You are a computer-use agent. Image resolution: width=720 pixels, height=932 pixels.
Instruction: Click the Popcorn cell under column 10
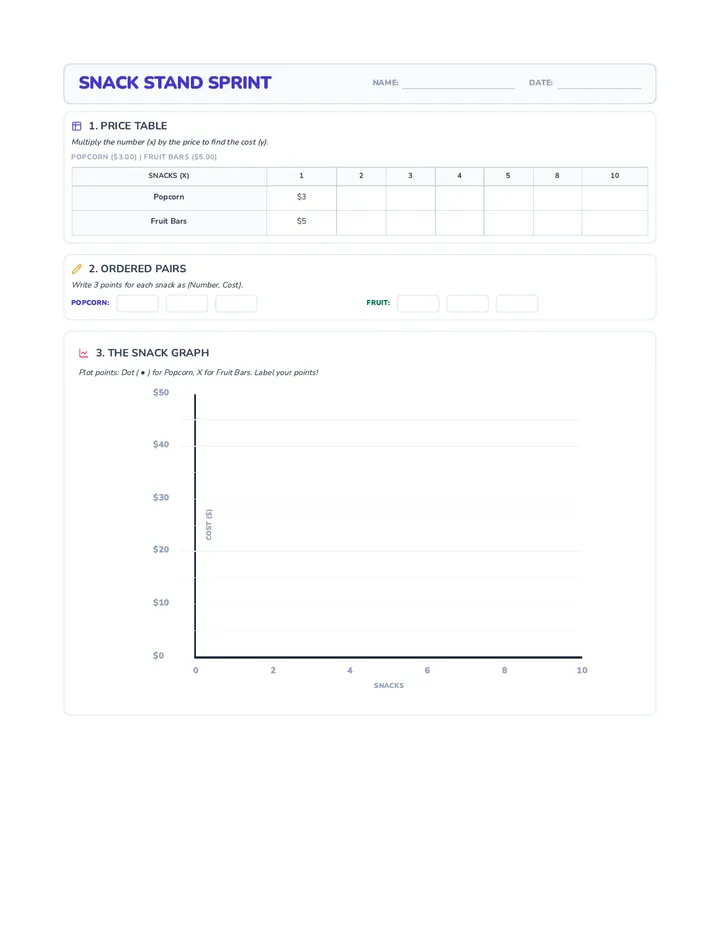click(615, 198)
